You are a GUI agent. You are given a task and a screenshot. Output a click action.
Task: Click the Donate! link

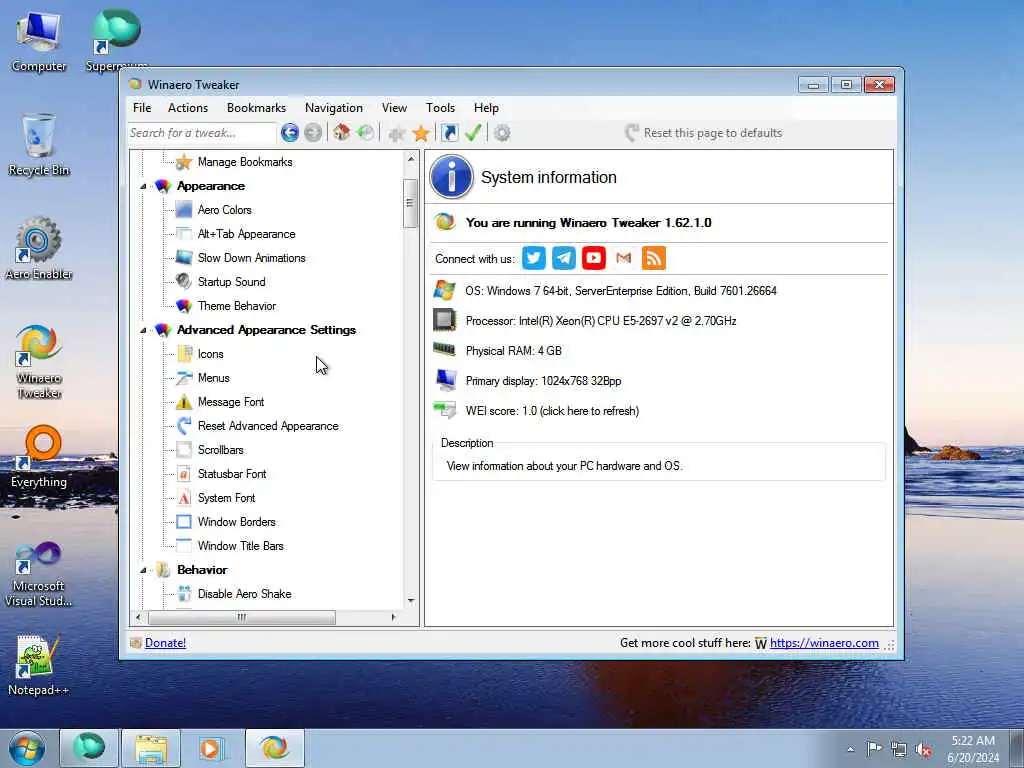pyautogui.click(x=165, y=643)
